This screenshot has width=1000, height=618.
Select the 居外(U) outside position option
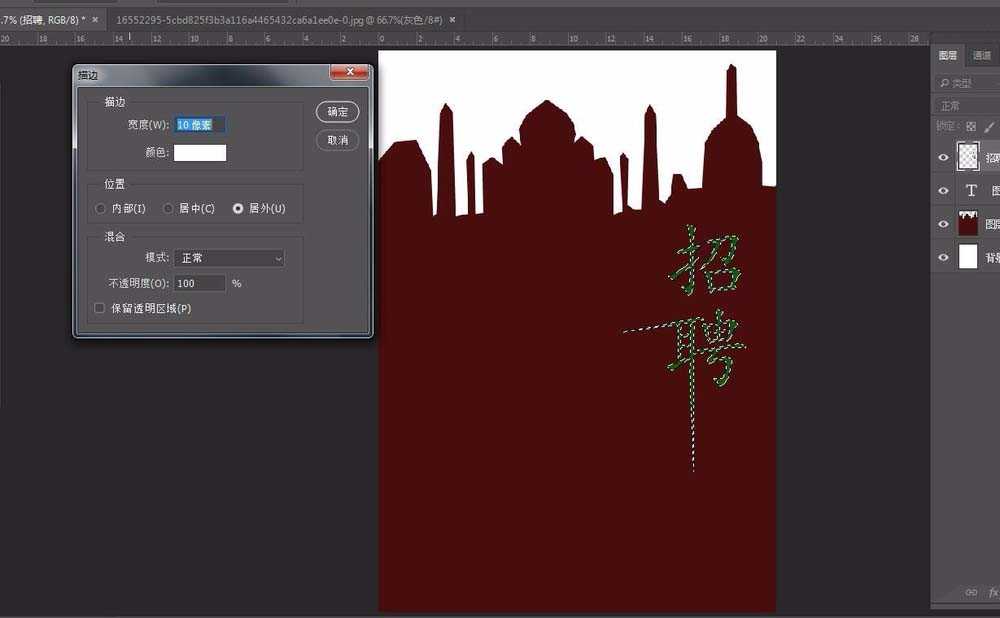[238, 209]
